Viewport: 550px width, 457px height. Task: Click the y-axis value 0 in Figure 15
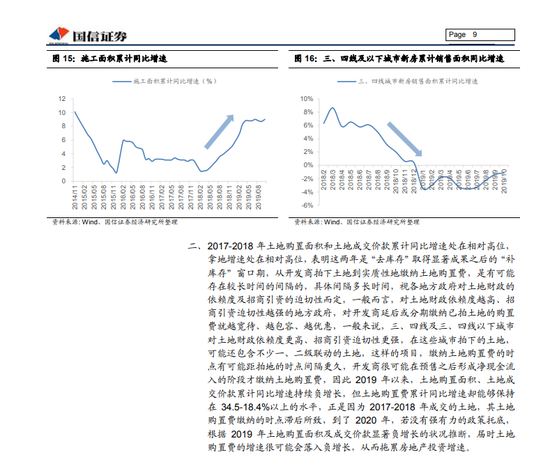(x=64, y=181)
